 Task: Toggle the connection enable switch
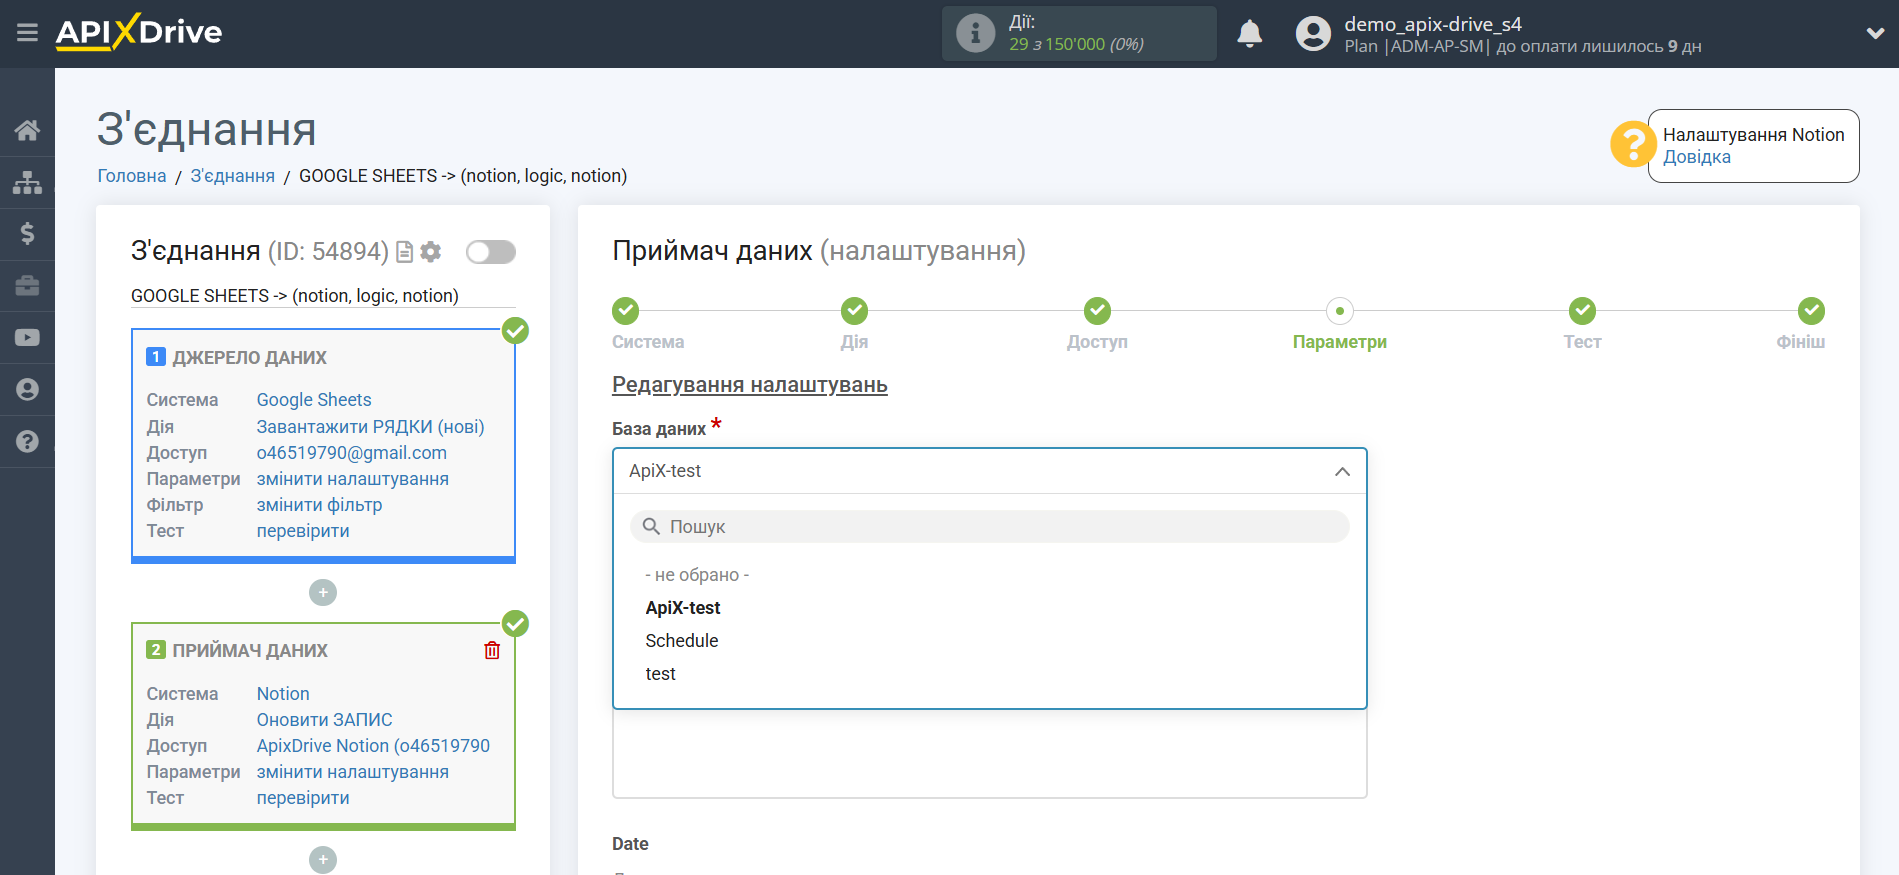pyautogui.click(x=491, y=252)
